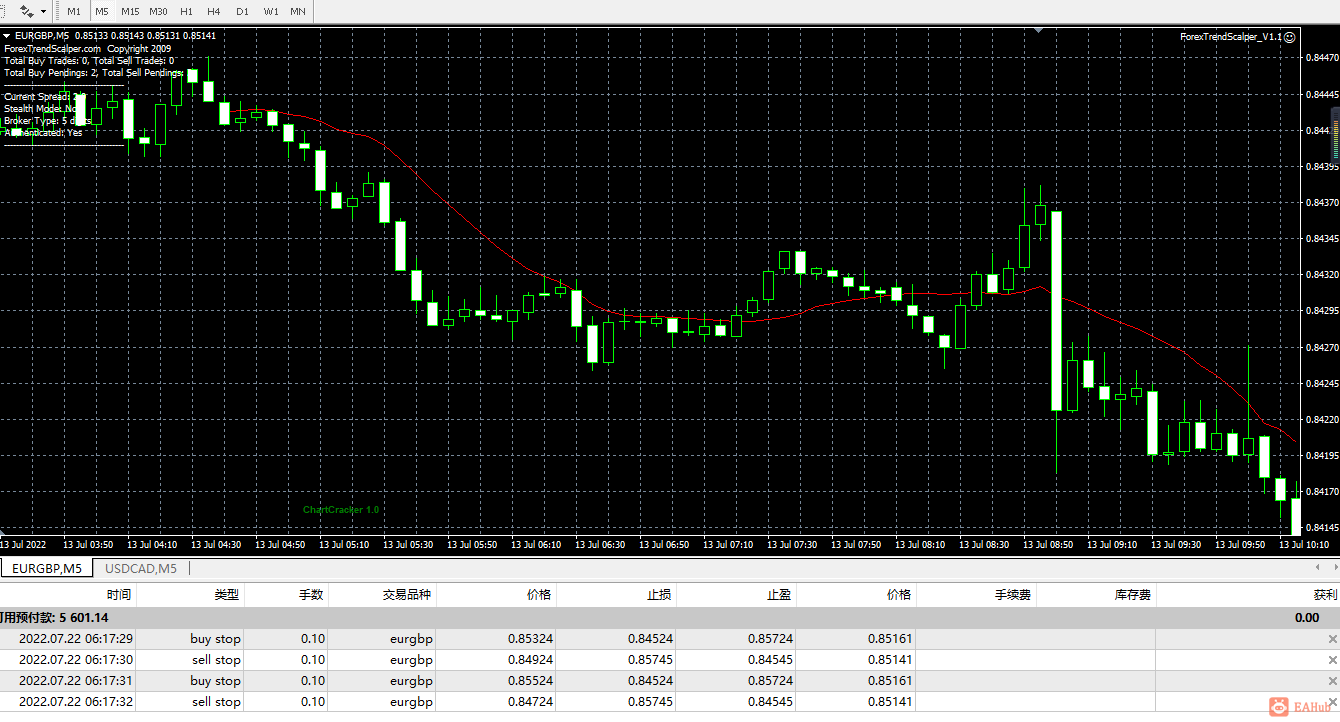Screen dimensions: 1340x722
Task: Click the green ChartCracker 1.0 label
Action: click(342, 510)
